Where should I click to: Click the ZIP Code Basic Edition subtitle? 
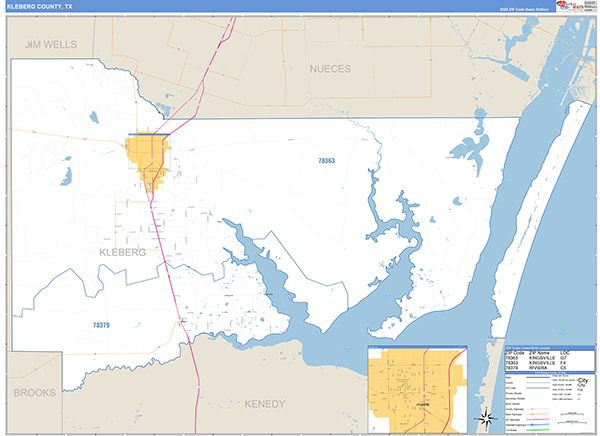click(x=524, y=9)
